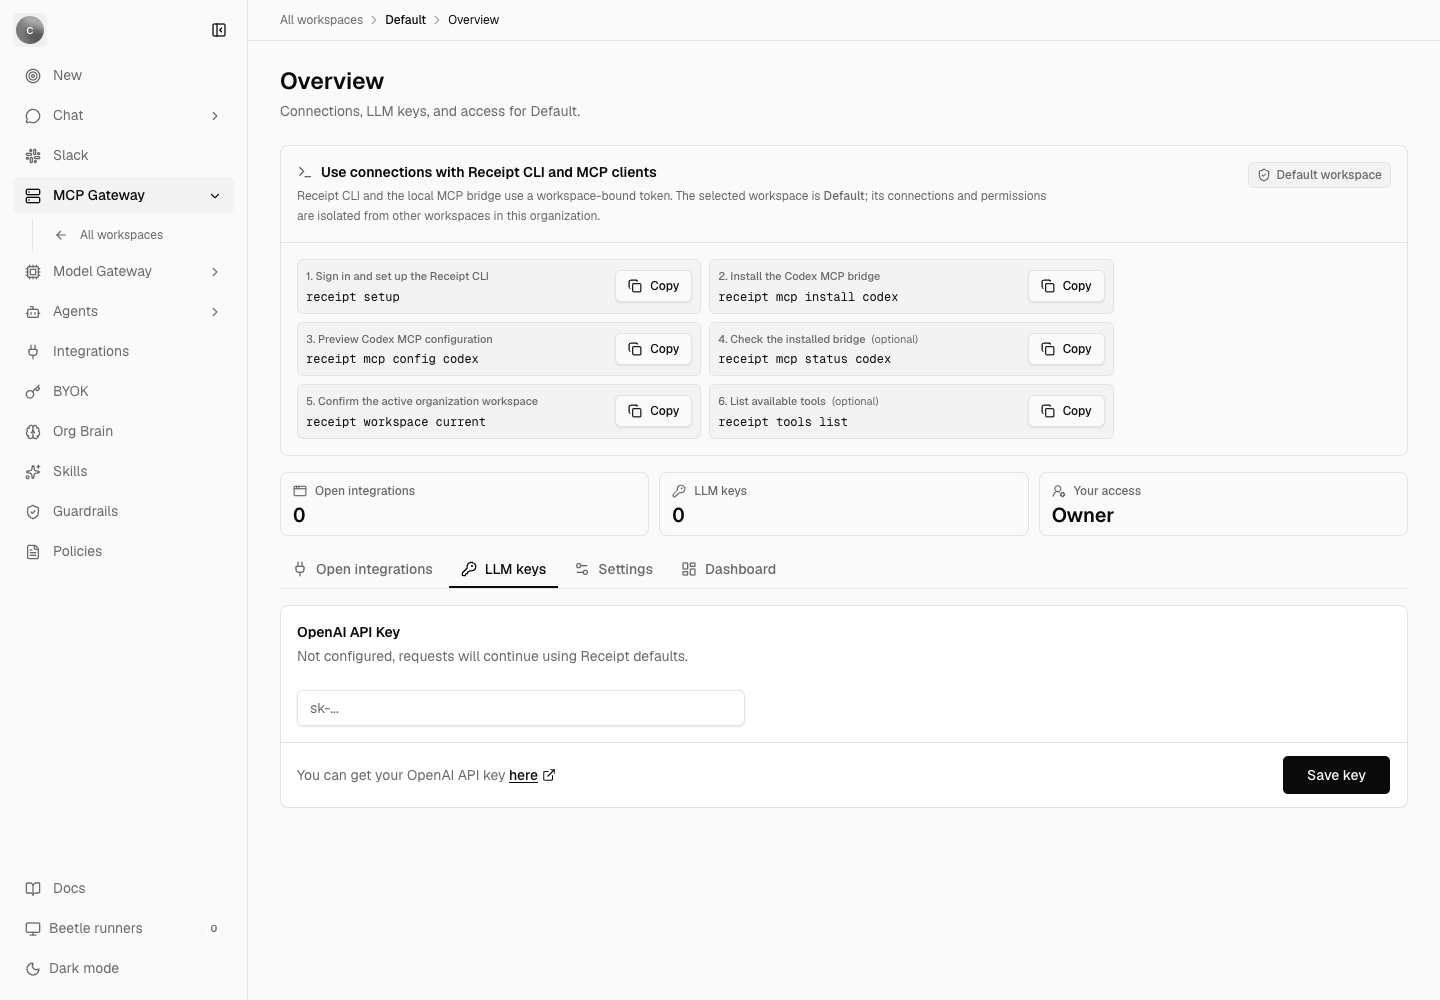This screenshot has height=1000, width=1440.
Task: Expand the Chat submenu chevron
Action: click(215, 116)
